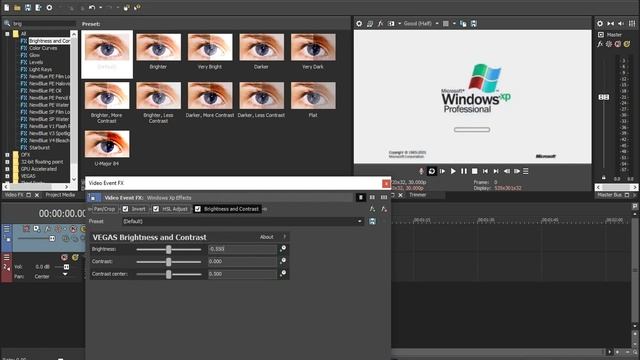Open project properties gear in main toolbar
The image size is (640, 360).
pyautogui.click(x=49, y=7)
